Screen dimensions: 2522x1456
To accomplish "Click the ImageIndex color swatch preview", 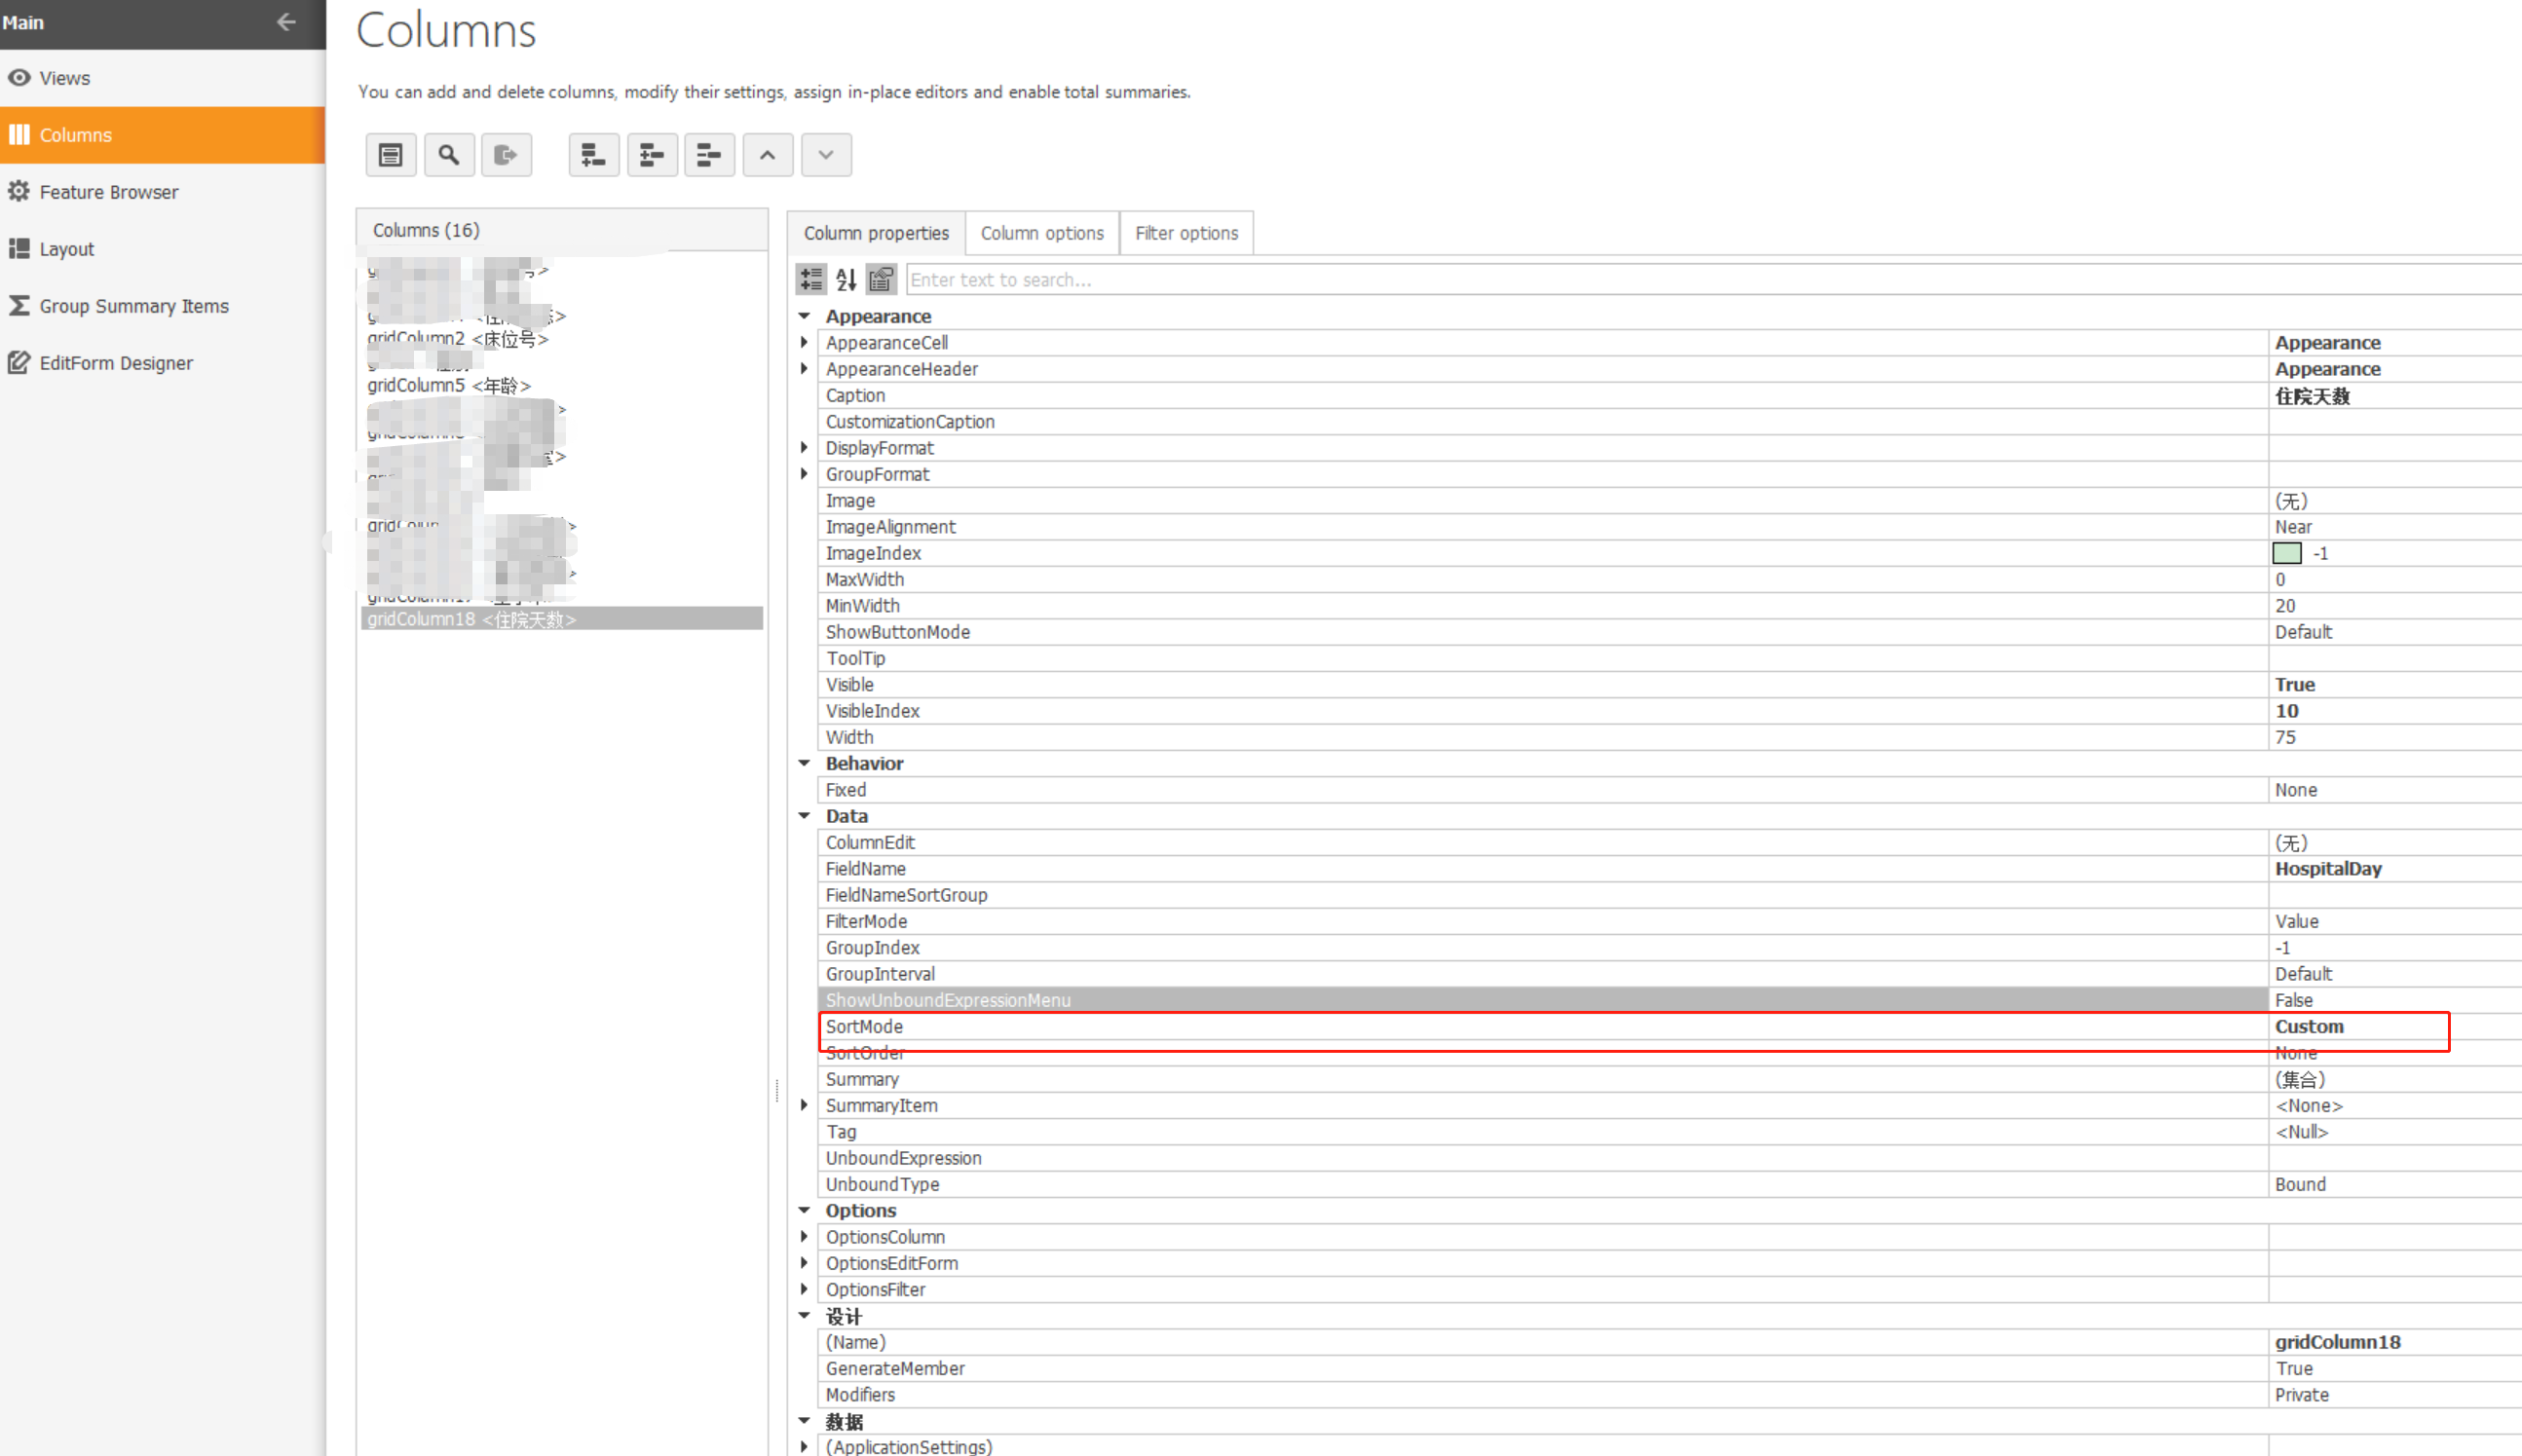I will tap(2287, 553).
